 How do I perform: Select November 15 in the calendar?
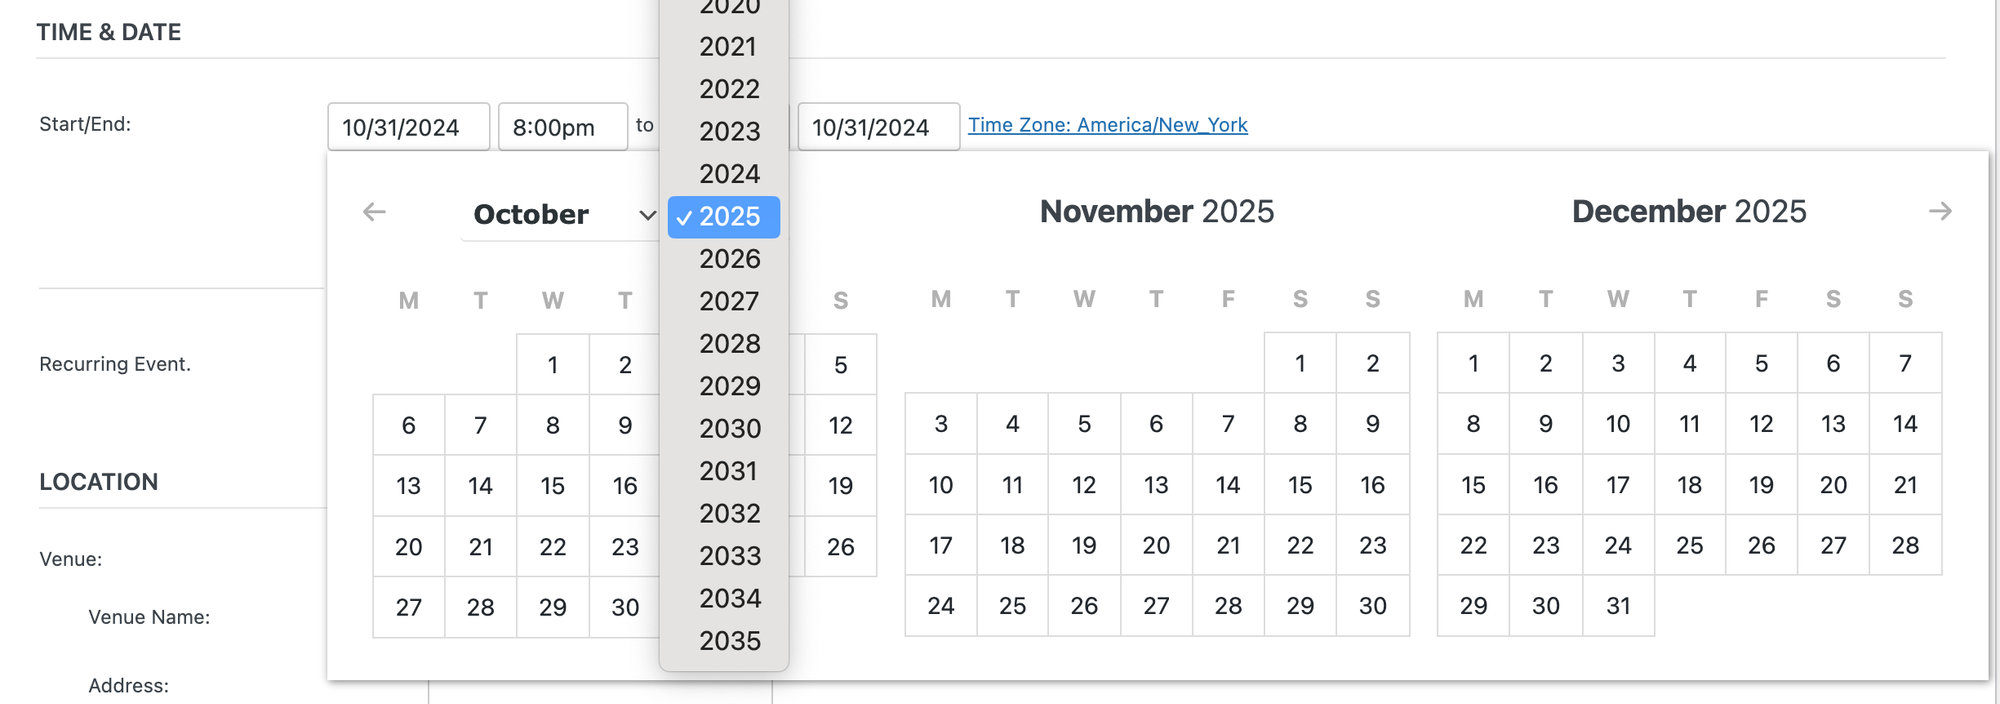pos(1300,485)
